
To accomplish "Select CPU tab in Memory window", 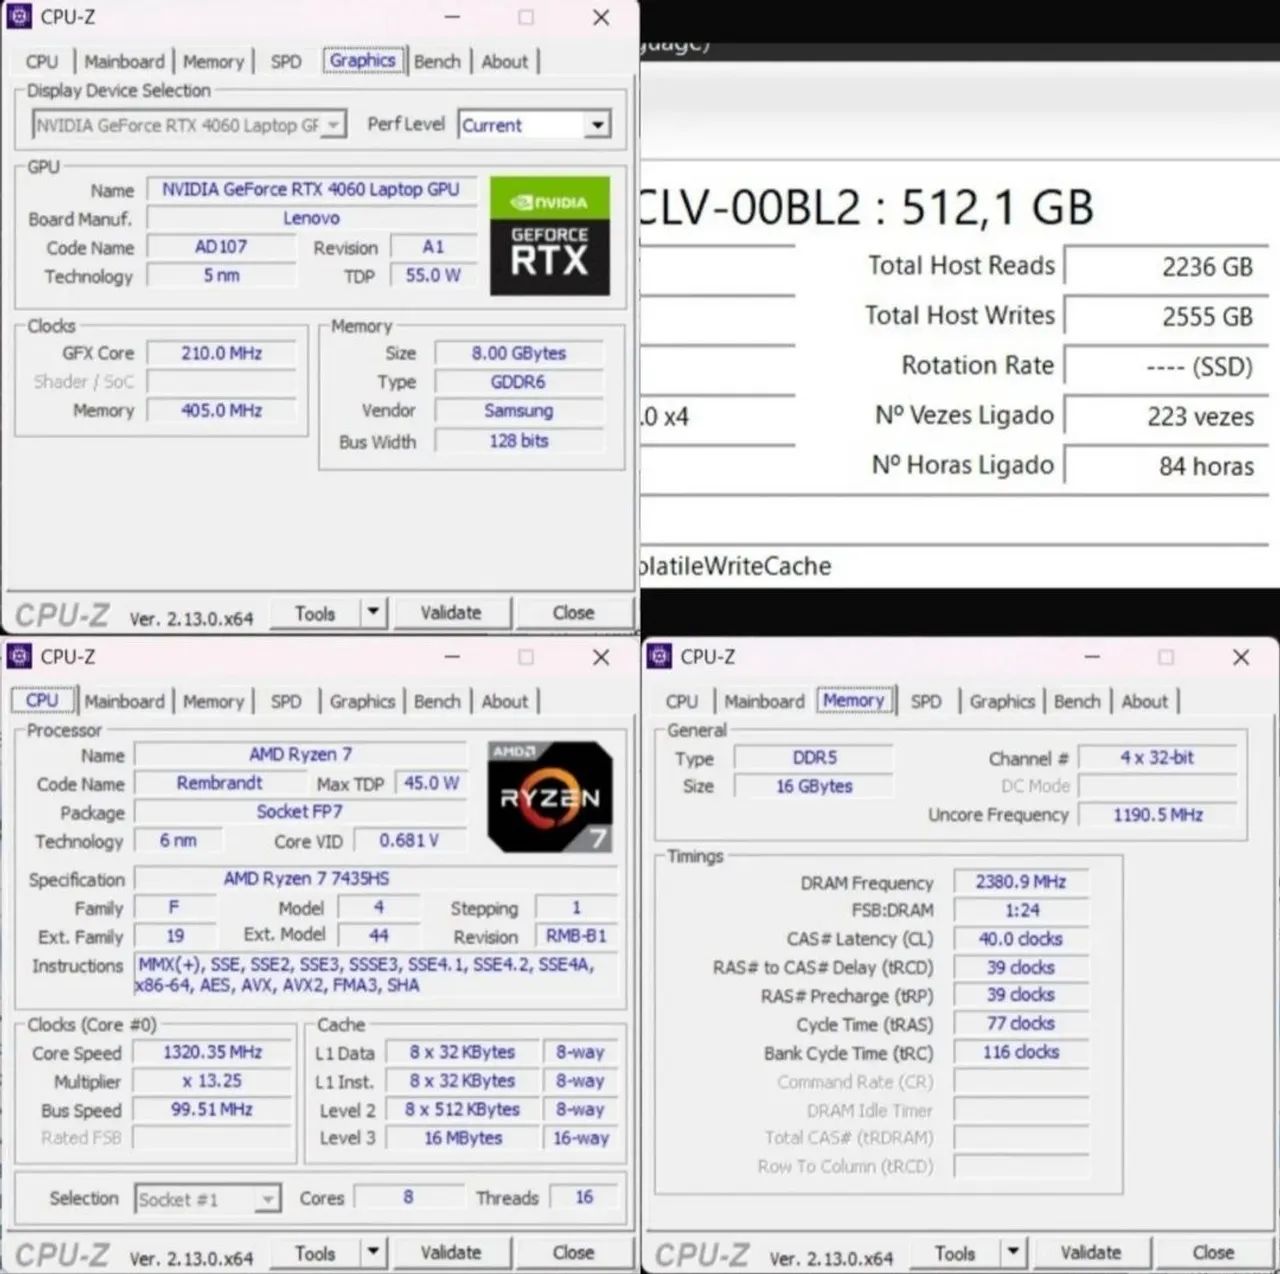I will click(682, 702).
